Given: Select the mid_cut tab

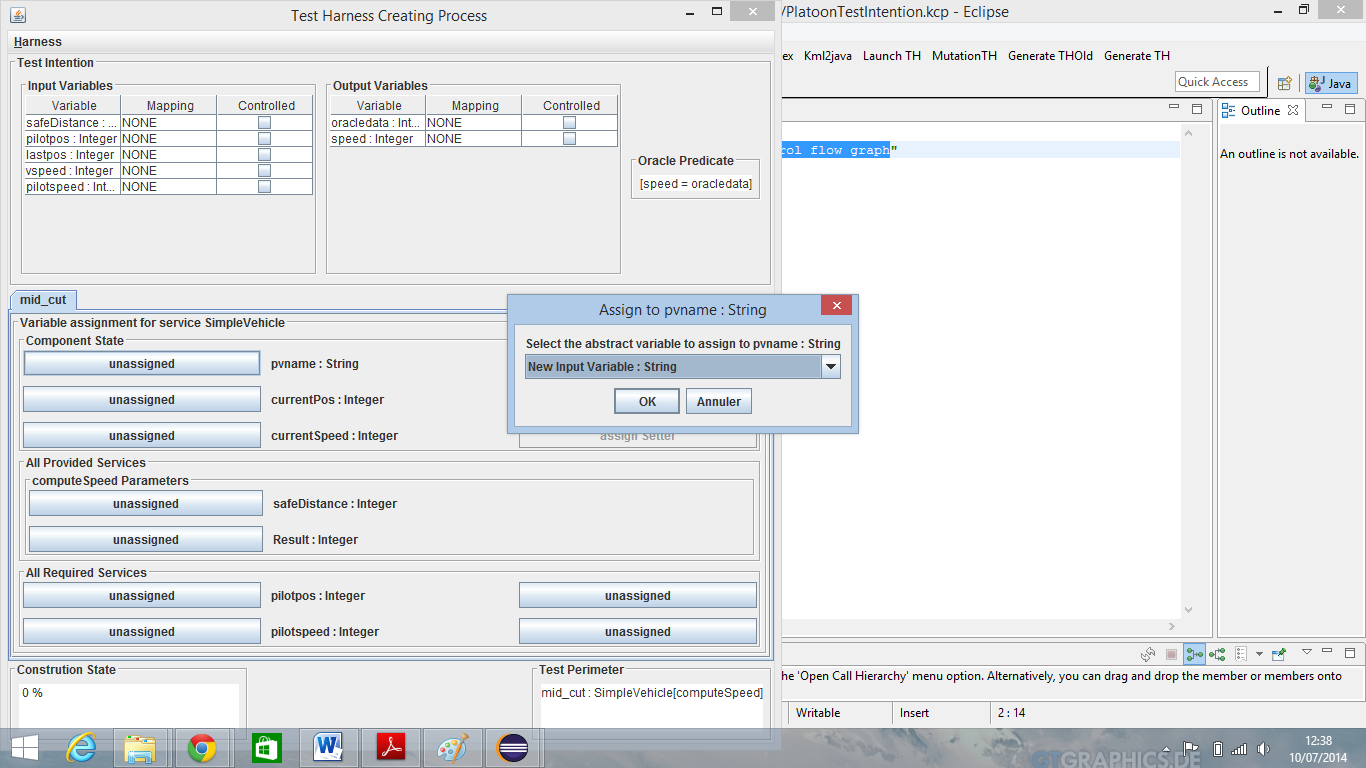Looking at the screenshot, I should [43, 300].
